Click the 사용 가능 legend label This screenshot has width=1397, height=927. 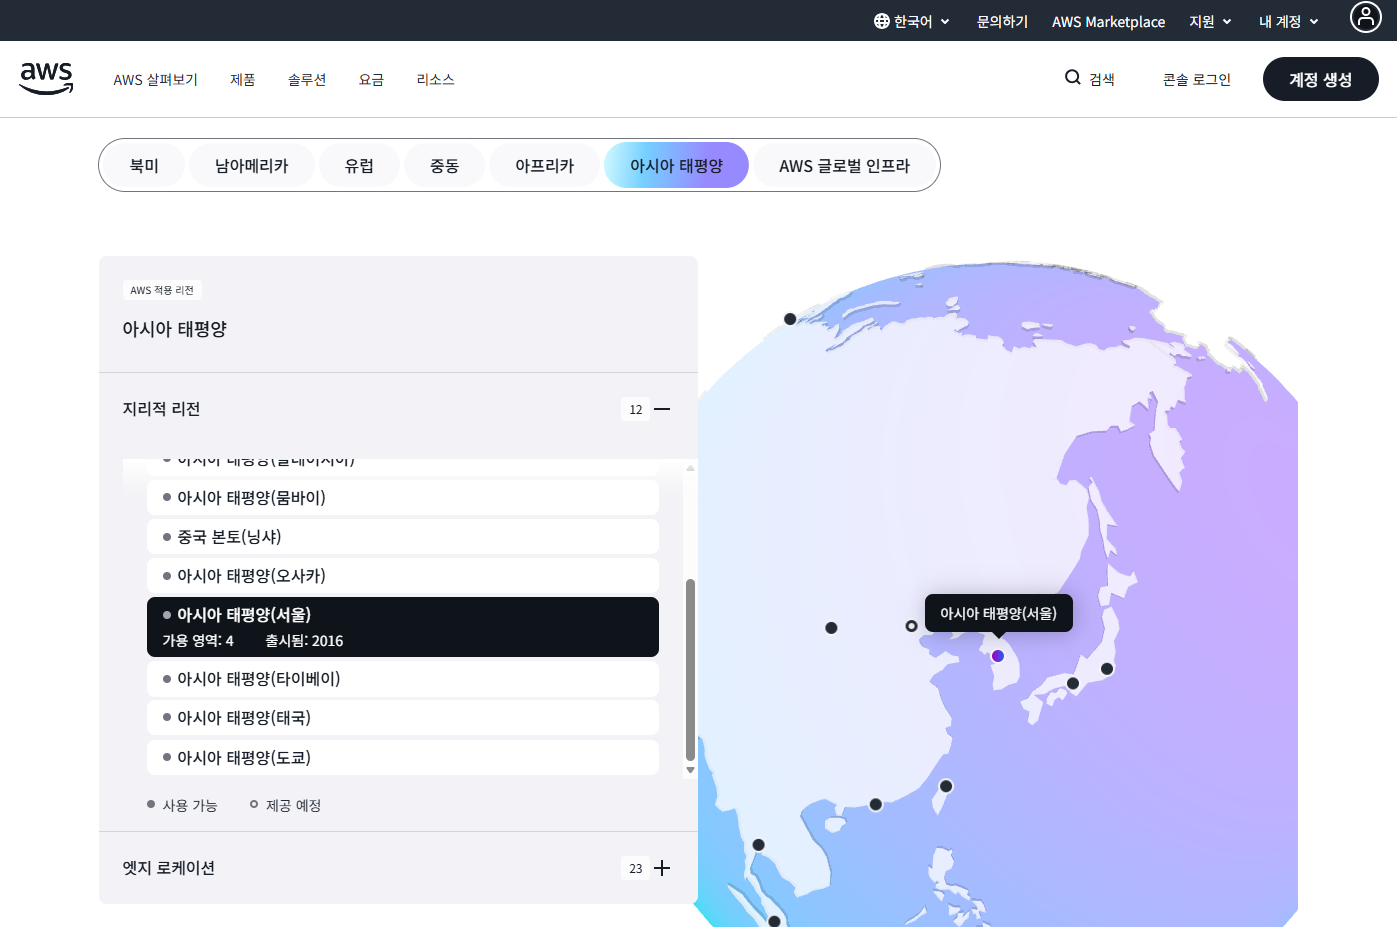pos(190,805)
